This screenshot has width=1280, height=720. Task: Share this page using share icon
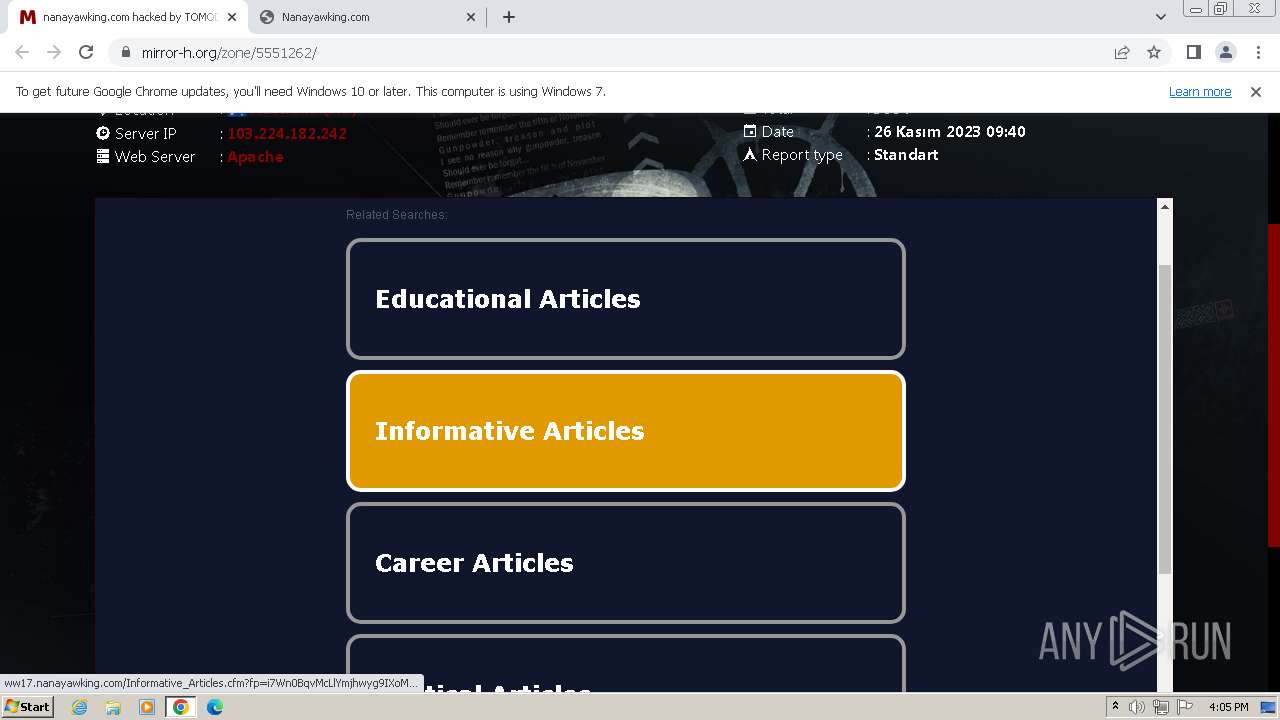(x=1122, y=52)
